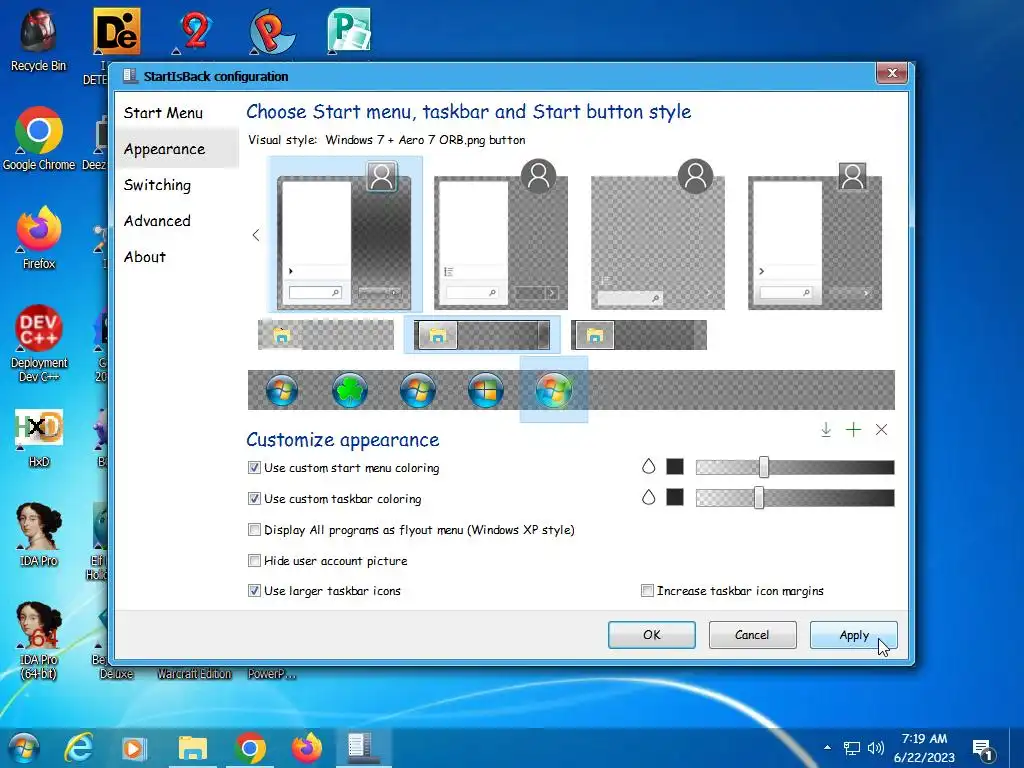
Task: Choose the green clover start button
Action: [x=350, y=391]
